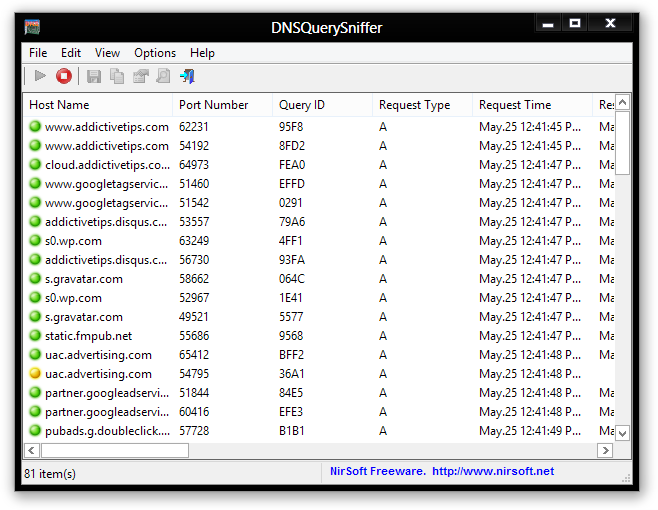Open the Options menu
This screenshot has width=658, height=510.
point(155,53)
